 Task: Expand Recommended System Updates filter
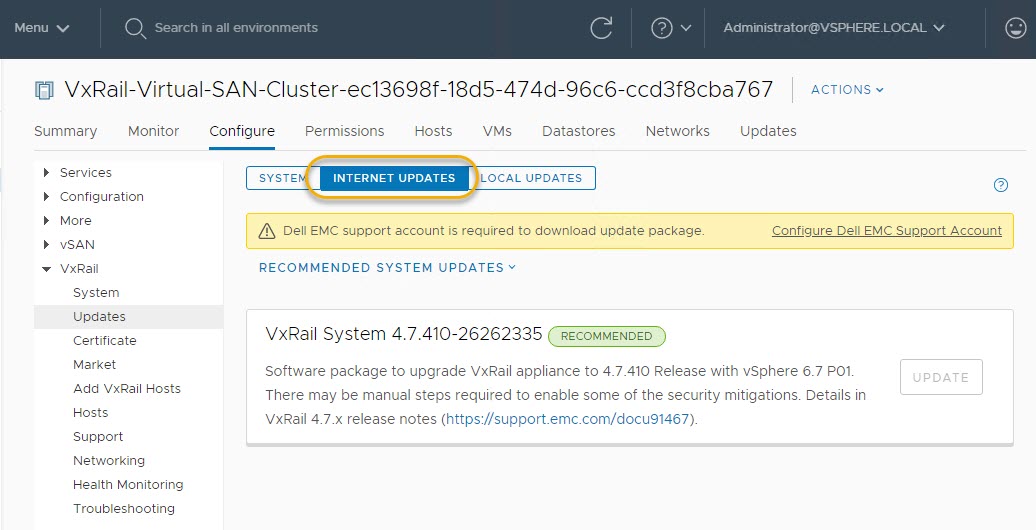[x=387, y=268]
